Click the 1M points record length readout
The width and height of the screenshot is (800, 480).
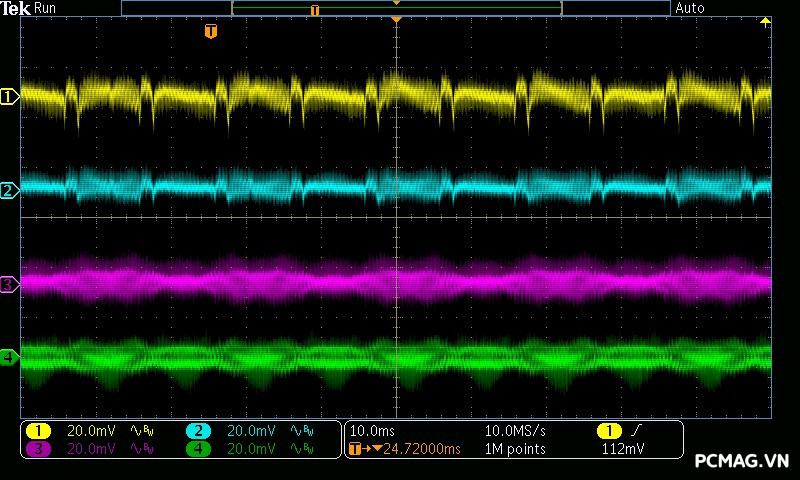[515, 449]
